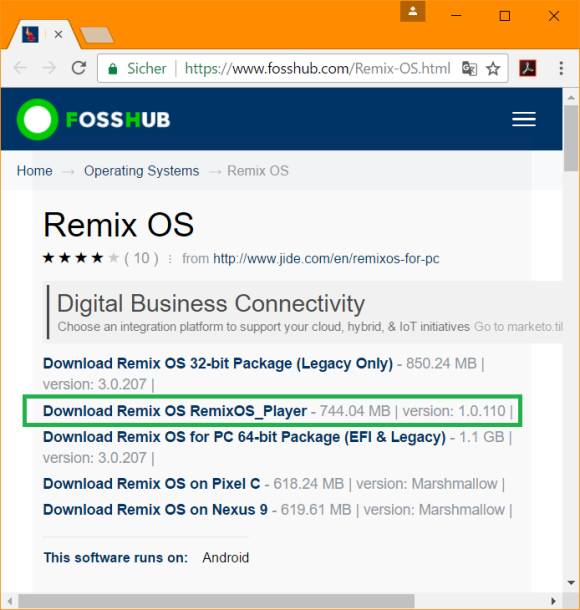The width and height of the screenshot is (580, 610).
Task: Reload the page with refresh icon
Action: 79,68
